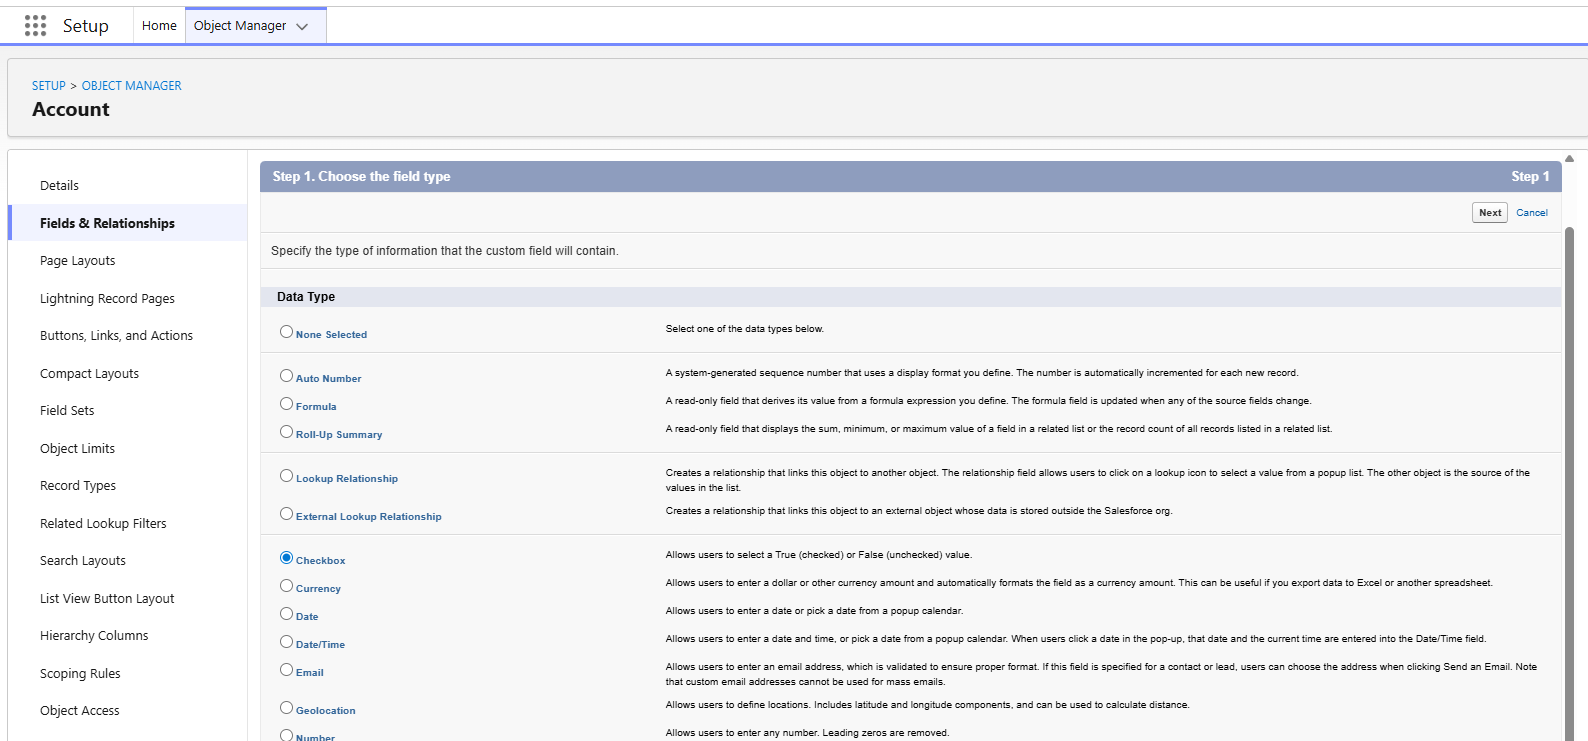The width and height of the screenshot is (1588, 741).
Task: Choose the Geolocation radio button
Action: [x=287, y=708]
